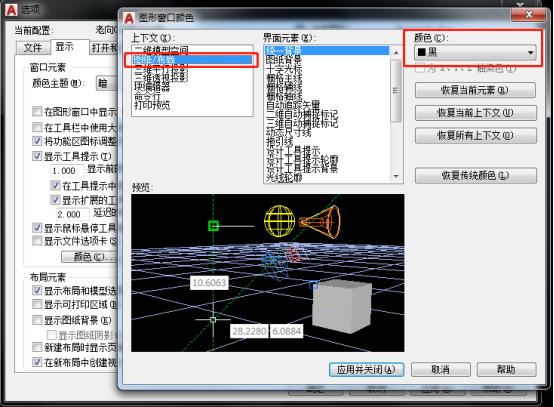Select 统一背景 in the interface elements list
Viewport: 554px width, 407px height.
[x=326, y=51]
